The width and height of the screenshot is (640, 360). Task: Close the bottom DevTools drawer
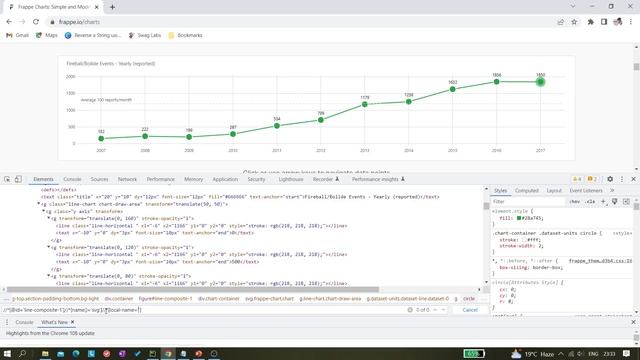point(633,322)
